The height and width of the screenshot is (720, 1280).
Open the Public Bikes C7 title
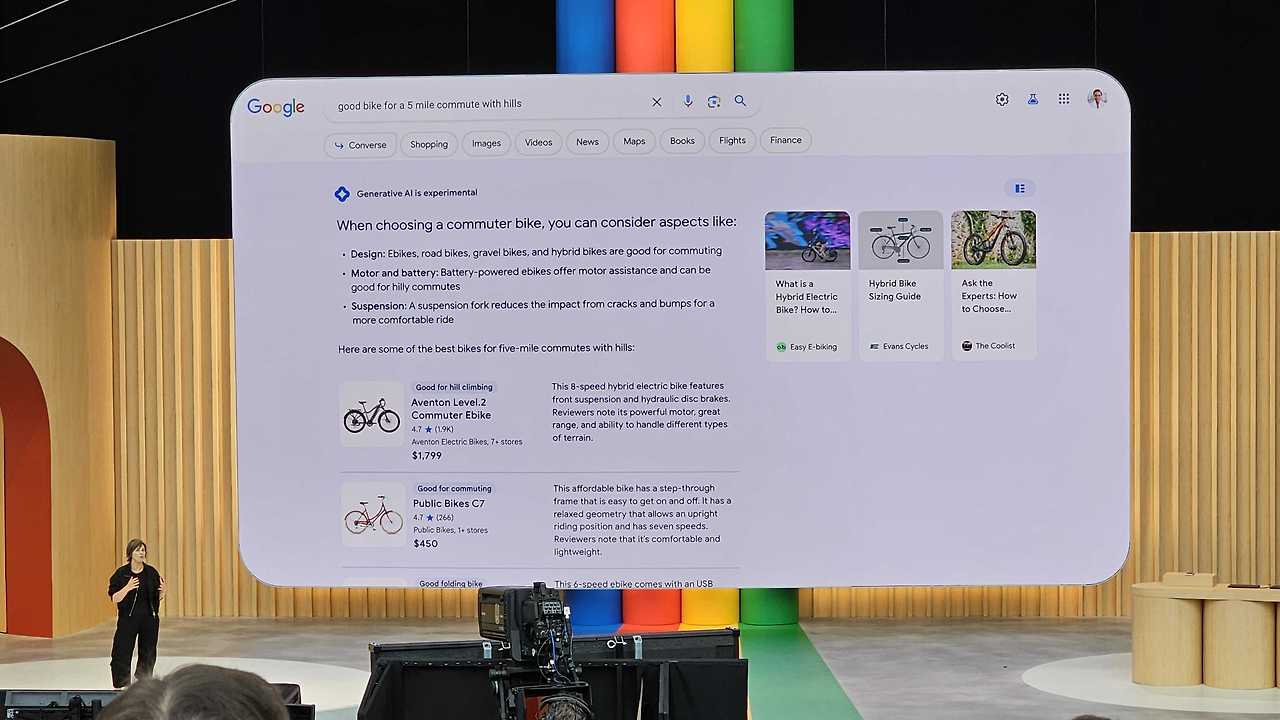tap(449, 504)
